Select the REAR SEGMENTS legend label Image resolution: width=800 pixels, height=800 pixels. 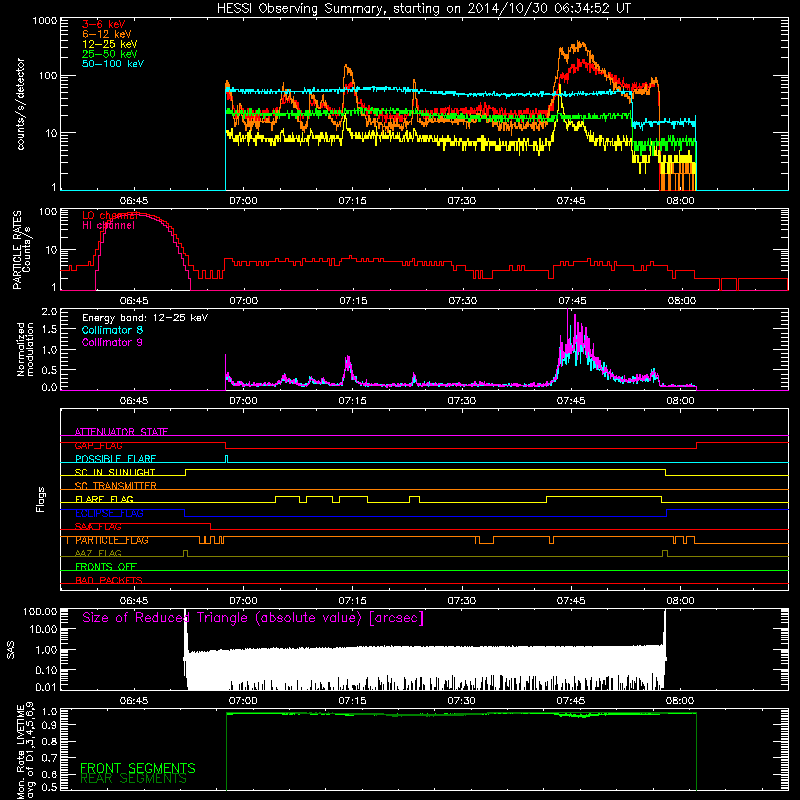pos(134,779)
